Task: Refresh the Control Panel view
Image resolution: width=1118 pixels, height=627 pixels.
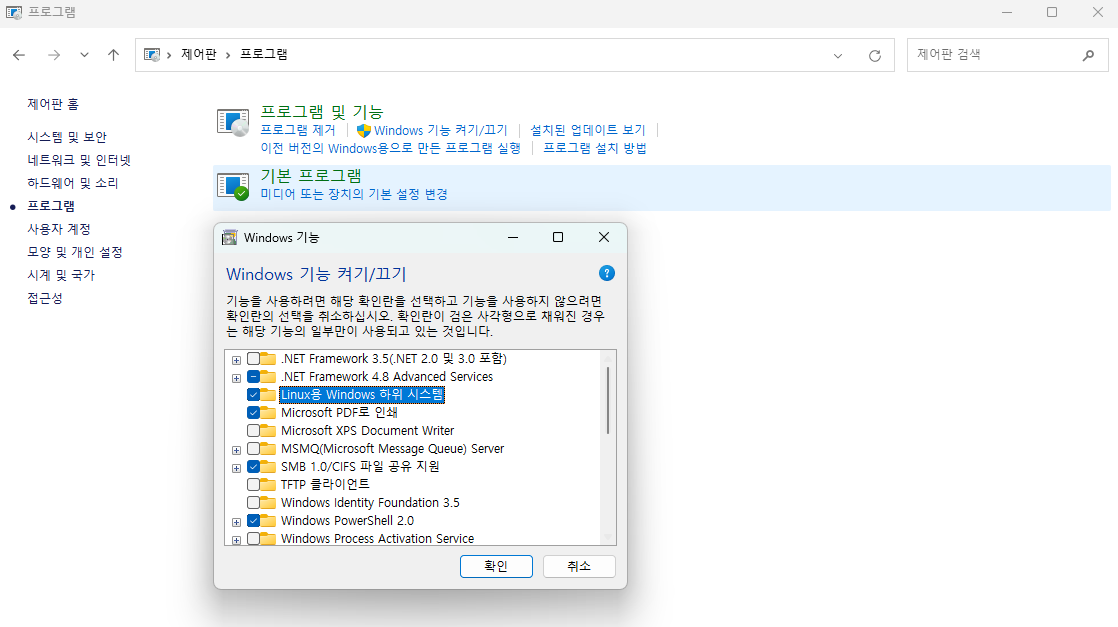Action: coord(875,56)
